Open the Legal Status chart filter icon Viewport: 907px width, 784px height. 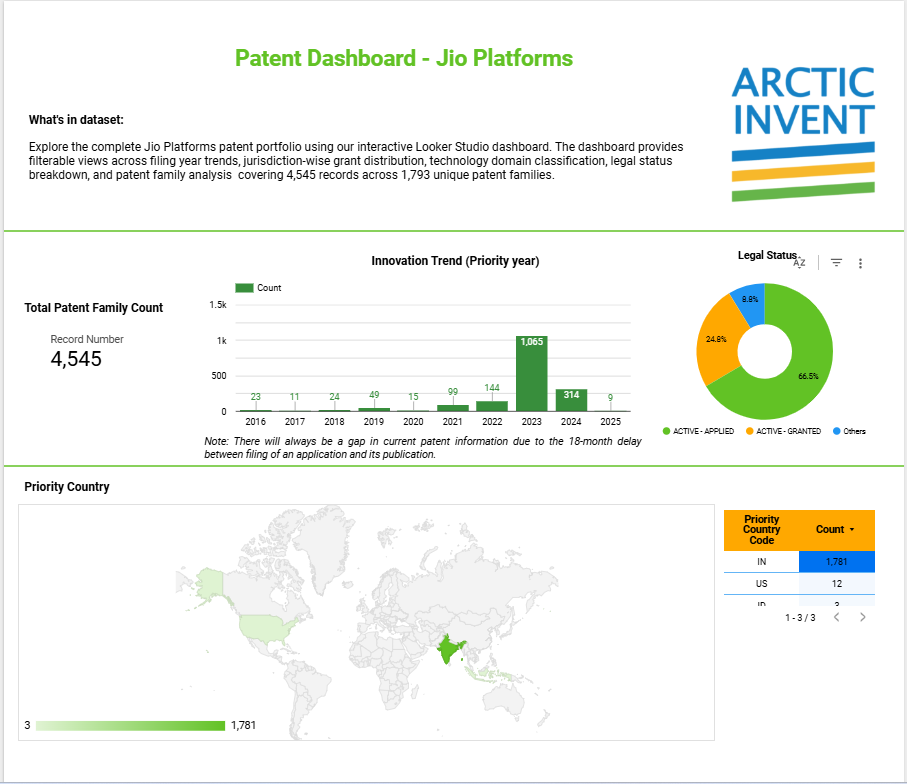point(836,263)
